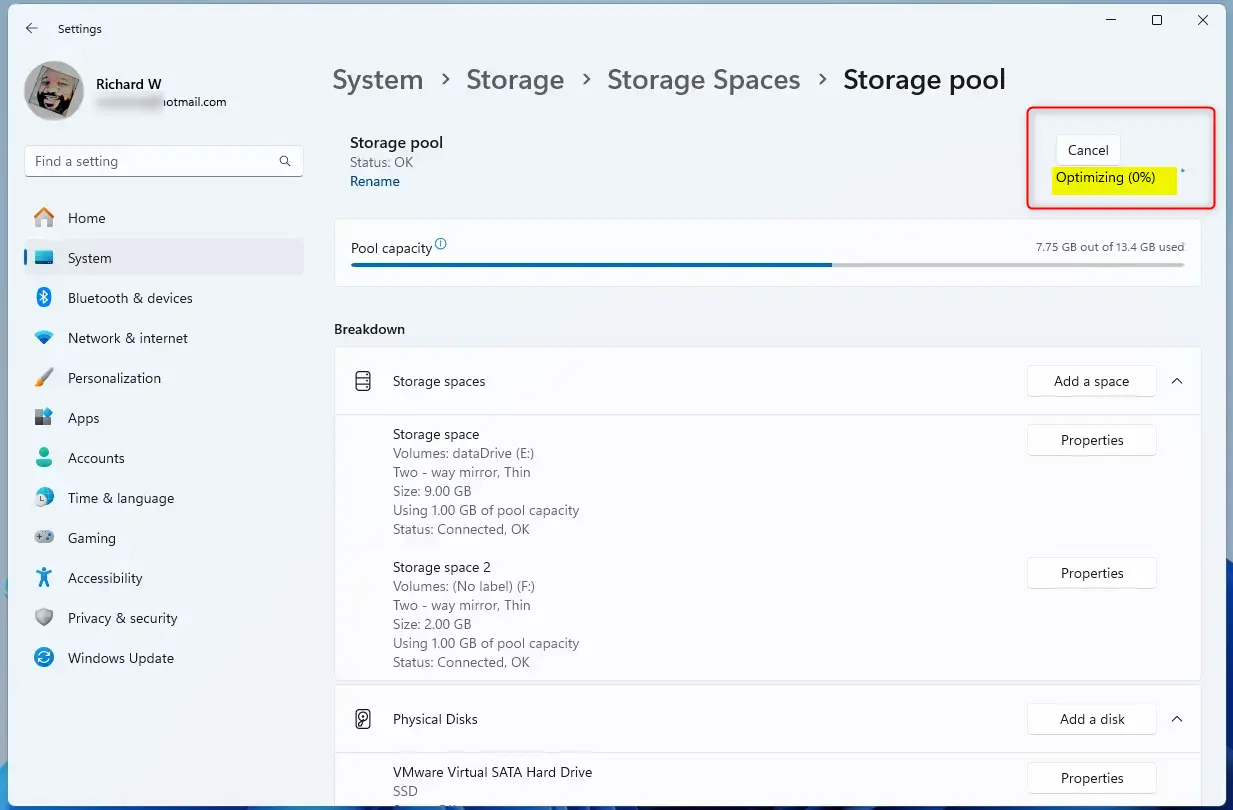Click the Home icon in the sidebar
Viewport: 1233px width, 810px height.
[x=44, y=218]
